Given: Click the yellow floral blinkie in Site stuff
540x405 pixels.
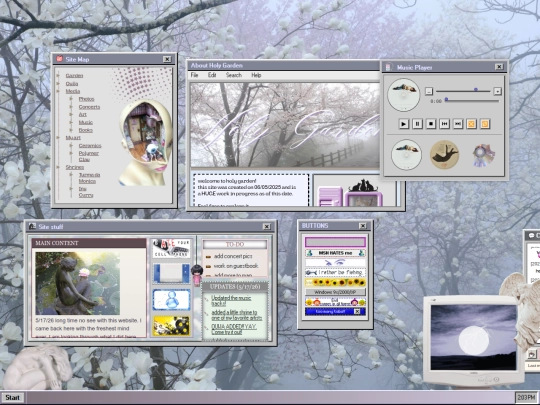Looking at the screenshot, I should pos(171,326).
